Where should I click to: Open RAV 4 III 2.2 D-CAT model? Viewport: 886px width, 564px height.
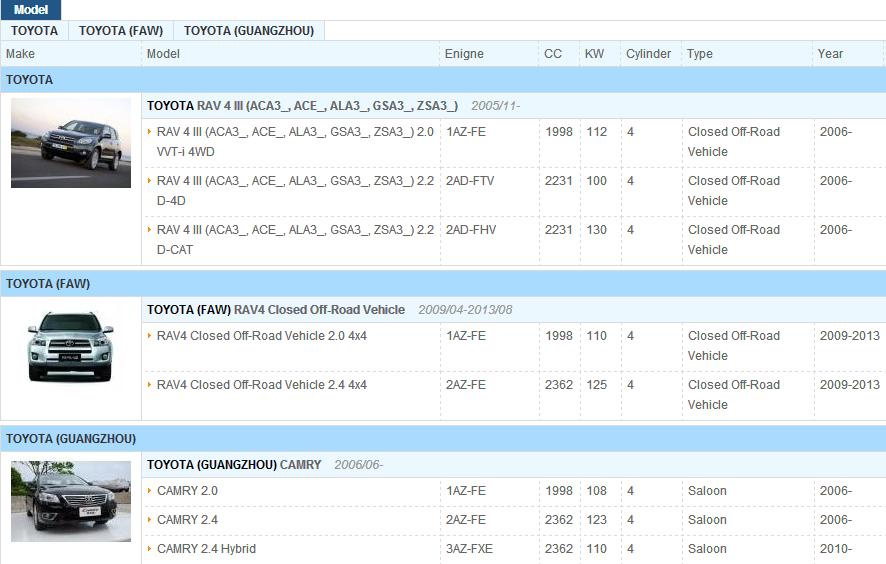pos(295,239)
